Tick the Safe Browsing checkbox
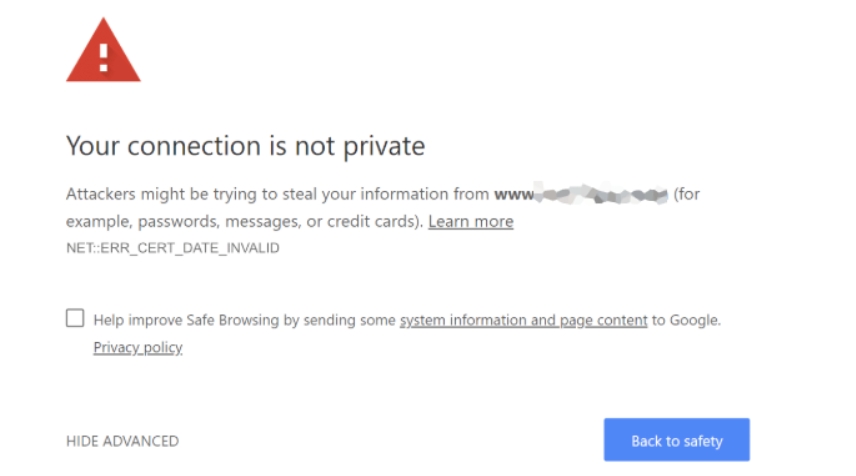 75,318
